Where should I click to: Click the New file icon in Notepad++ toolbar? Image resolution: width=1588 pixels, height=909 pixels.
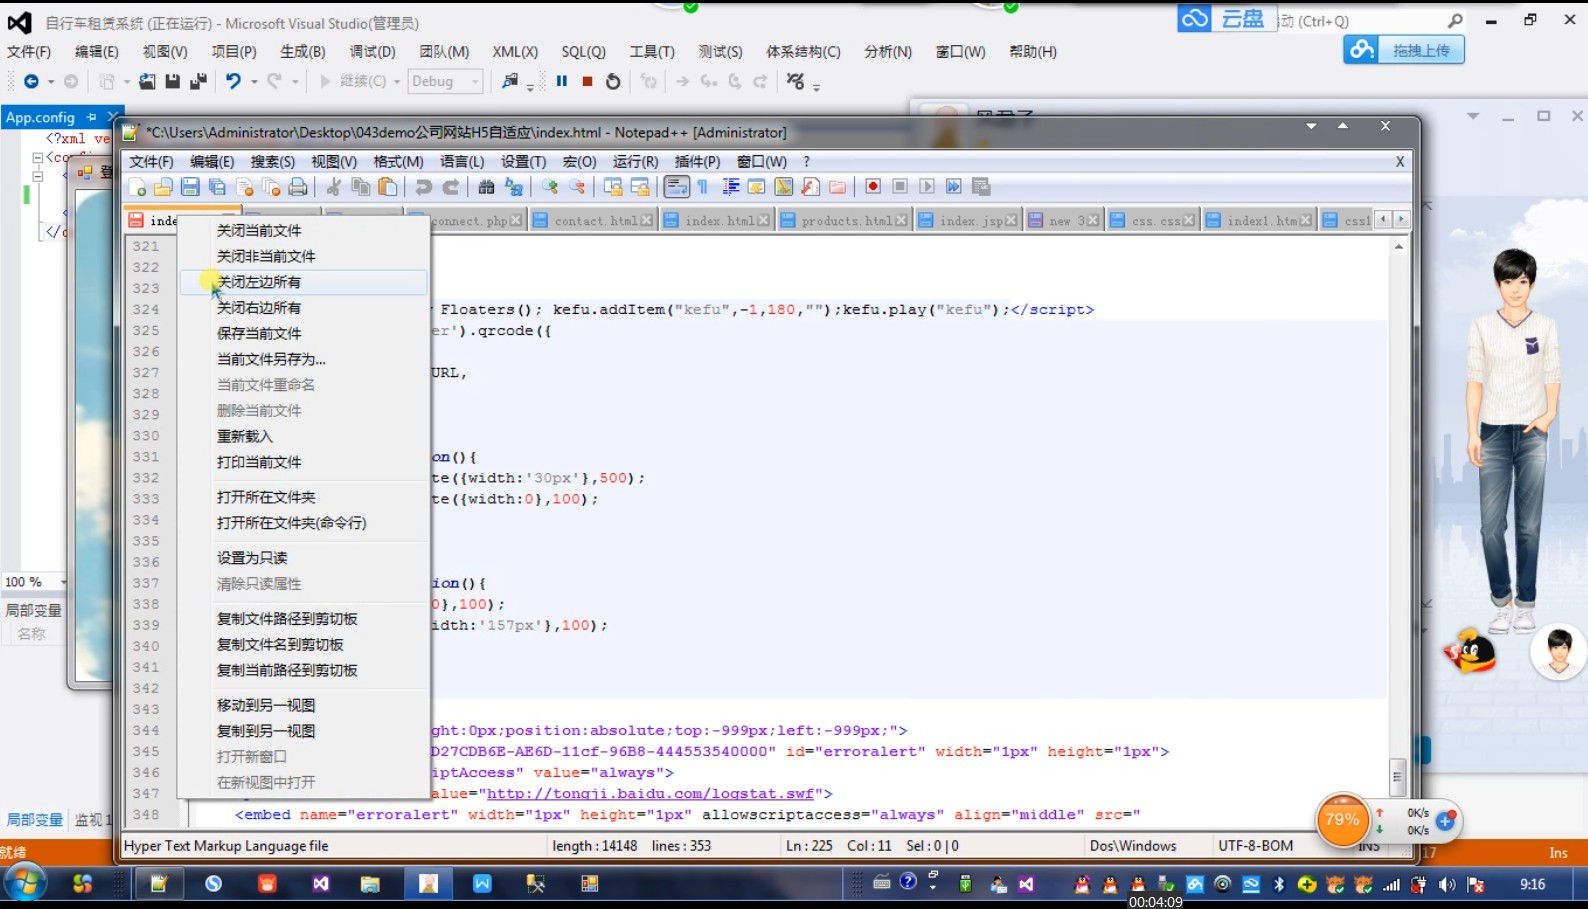click(138, 187)
